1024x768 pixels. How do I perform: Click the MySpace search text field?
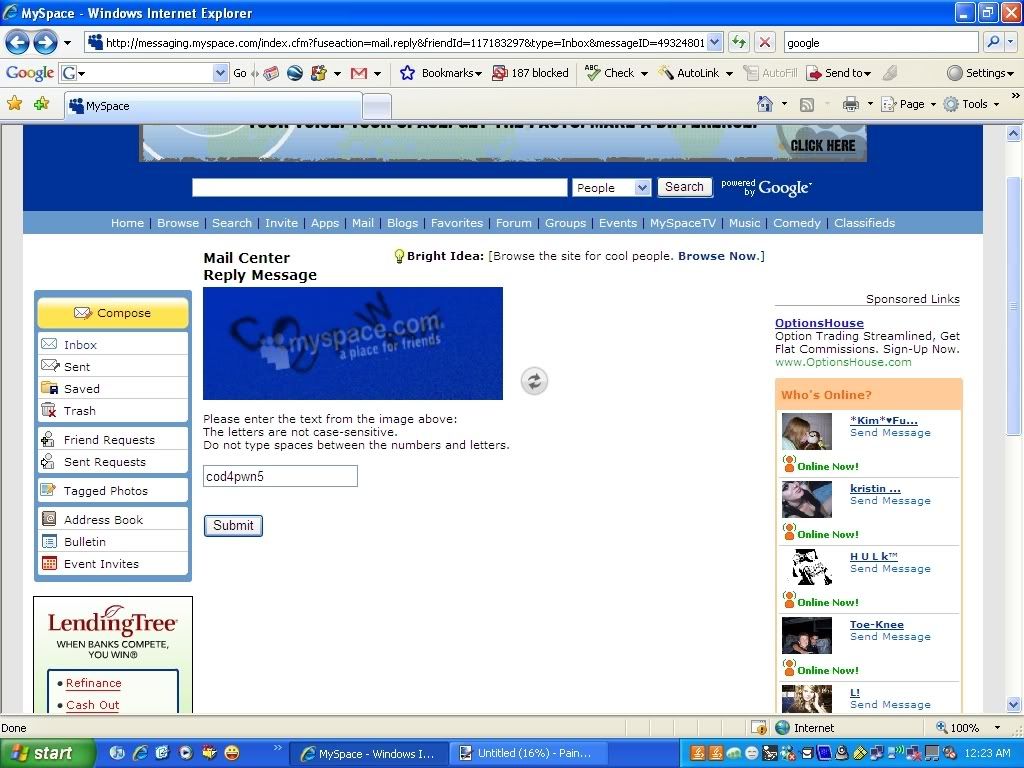click(379, 187)
